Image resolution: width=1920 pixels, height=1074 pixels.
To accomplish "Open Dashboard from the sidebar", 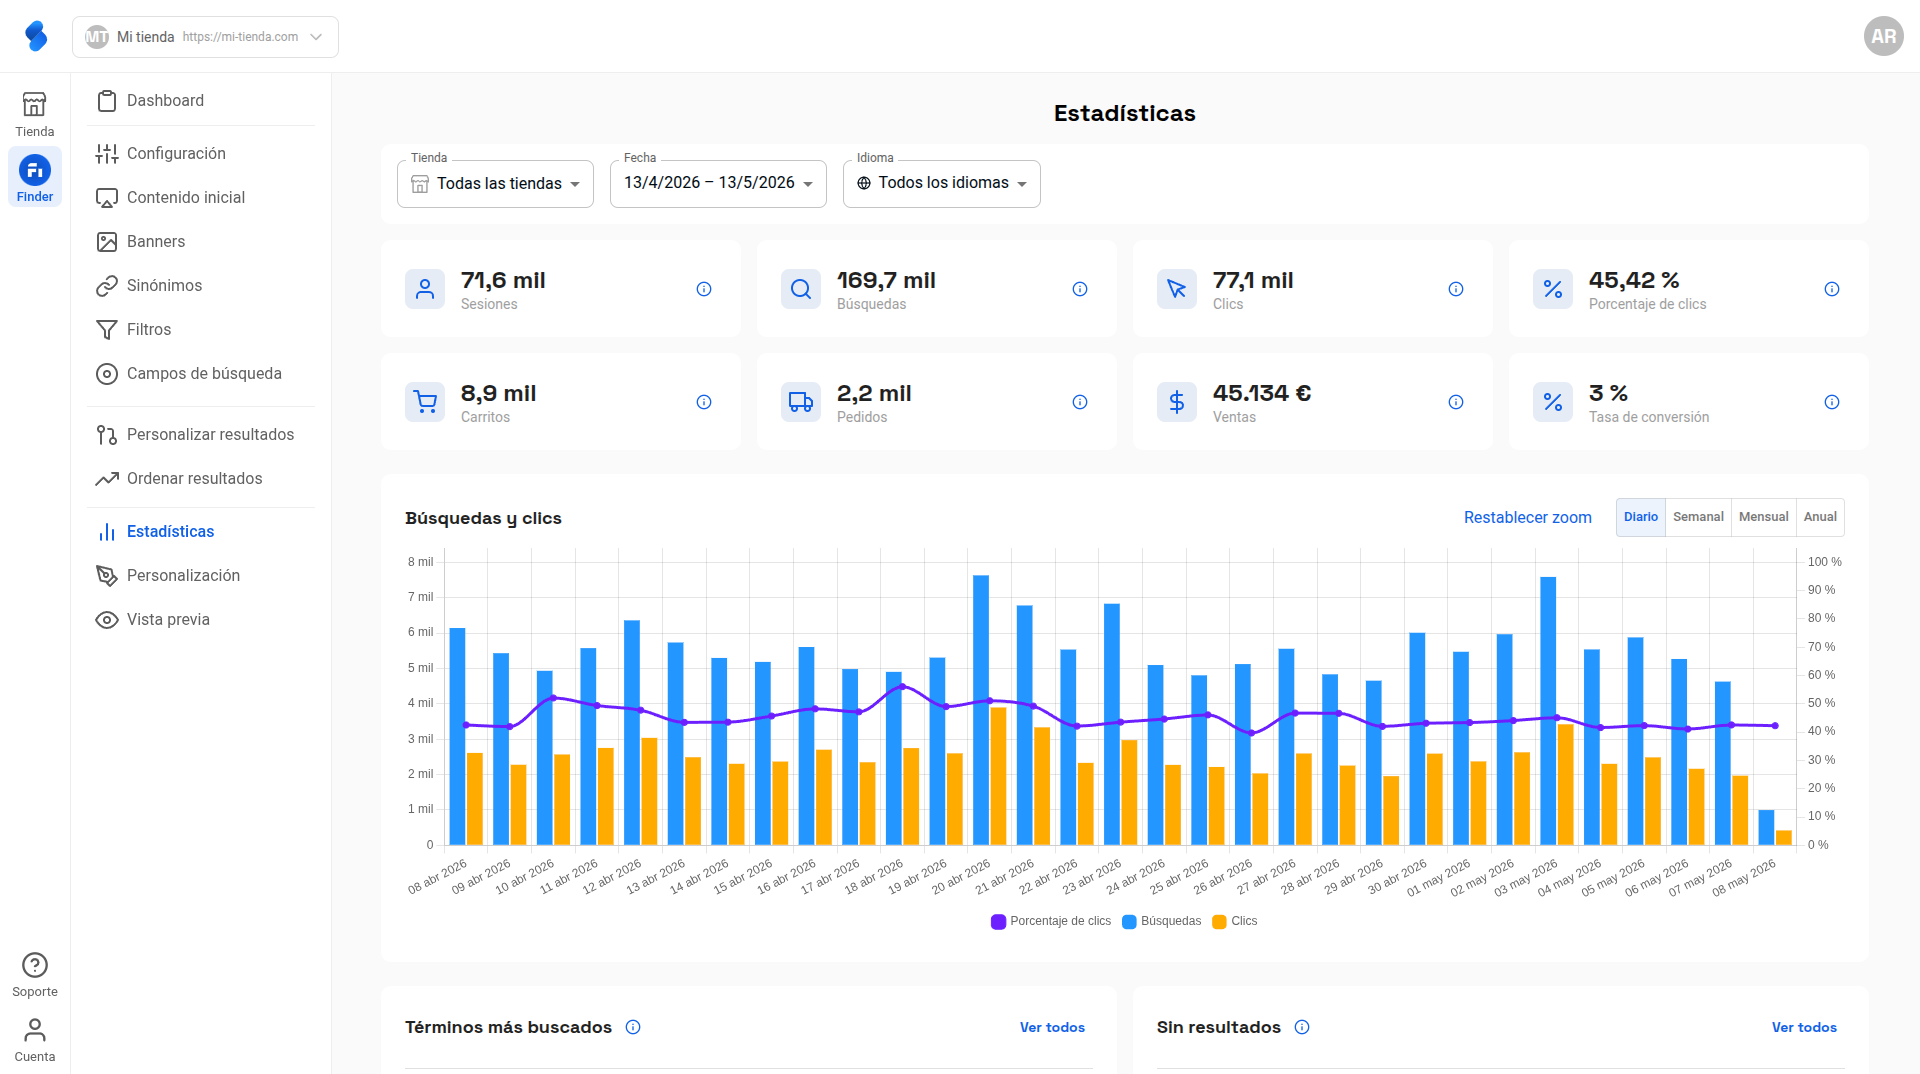I will tap(201, 101).
